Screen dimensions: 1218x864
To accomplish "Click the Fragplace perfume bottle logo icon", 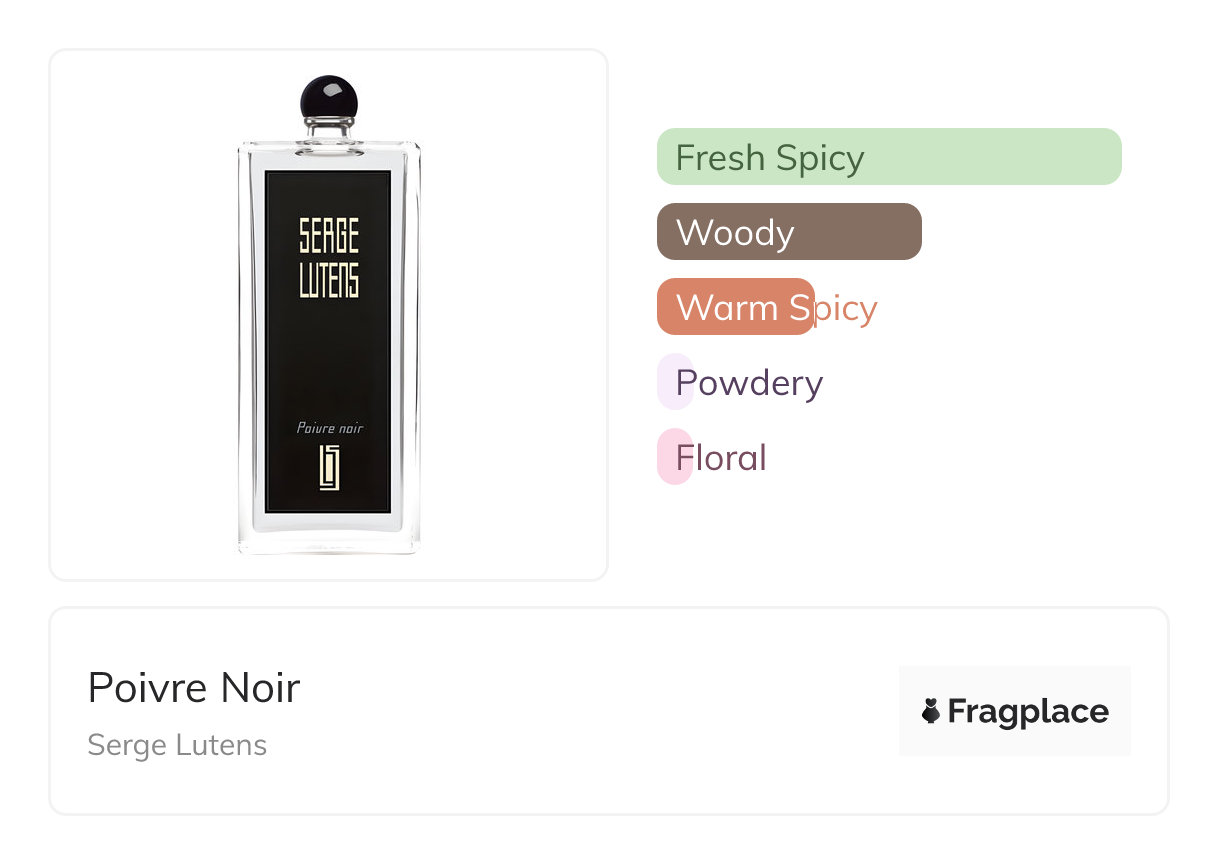I will click(931, 712).
